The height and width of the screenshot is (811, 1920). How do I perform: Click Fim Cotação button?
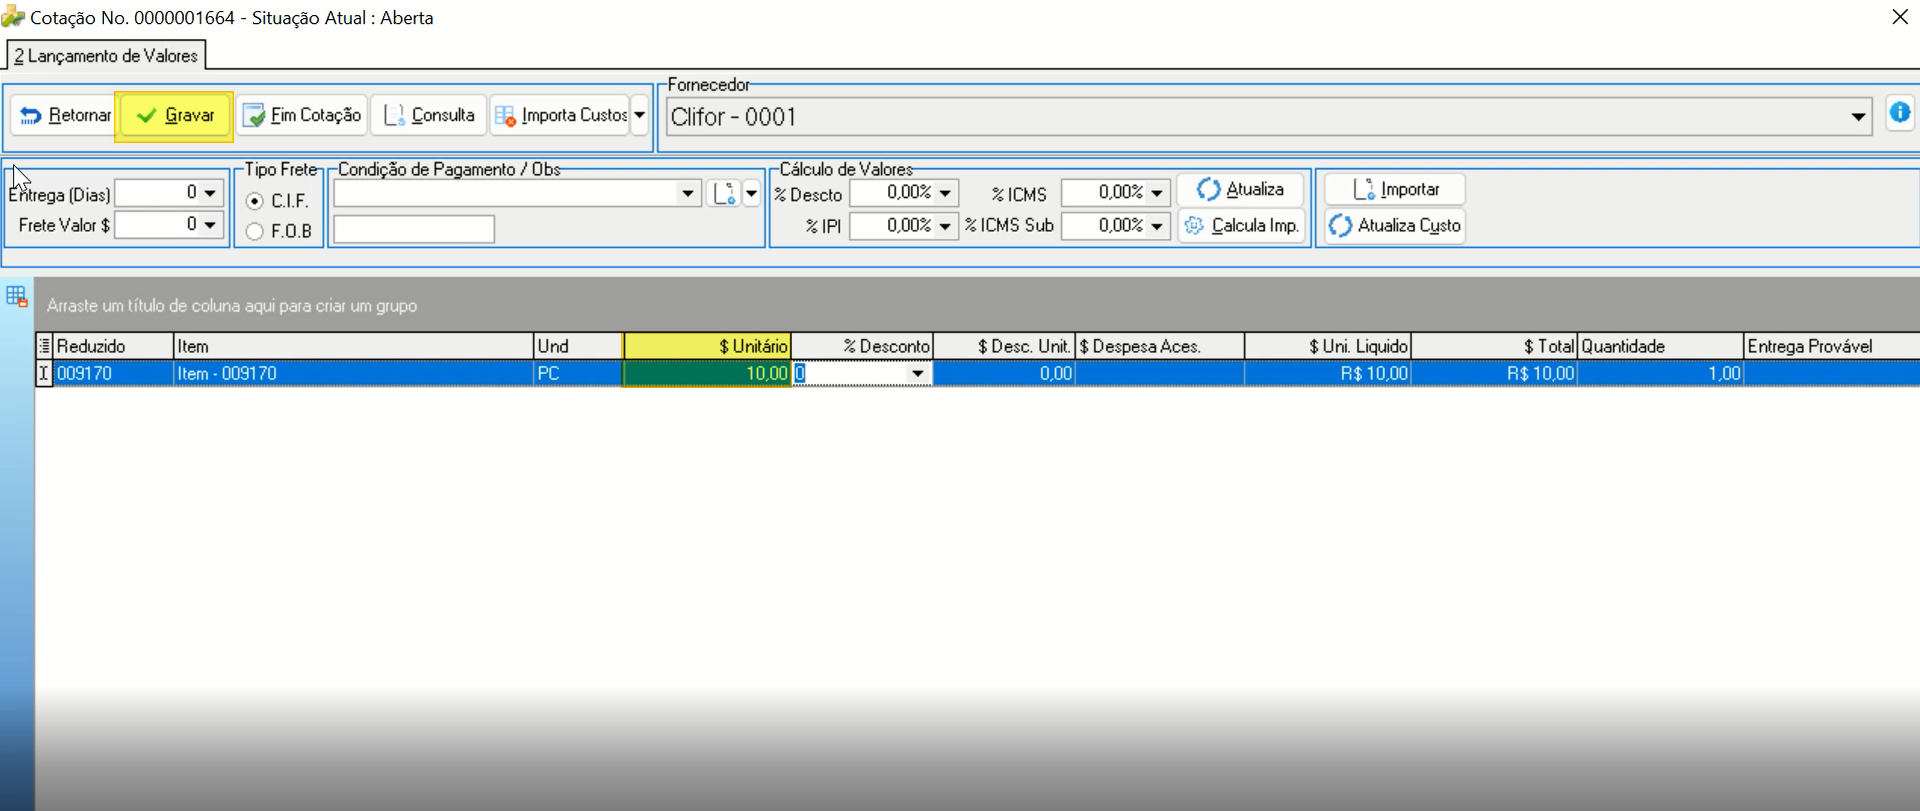click(x=302, y=115)
